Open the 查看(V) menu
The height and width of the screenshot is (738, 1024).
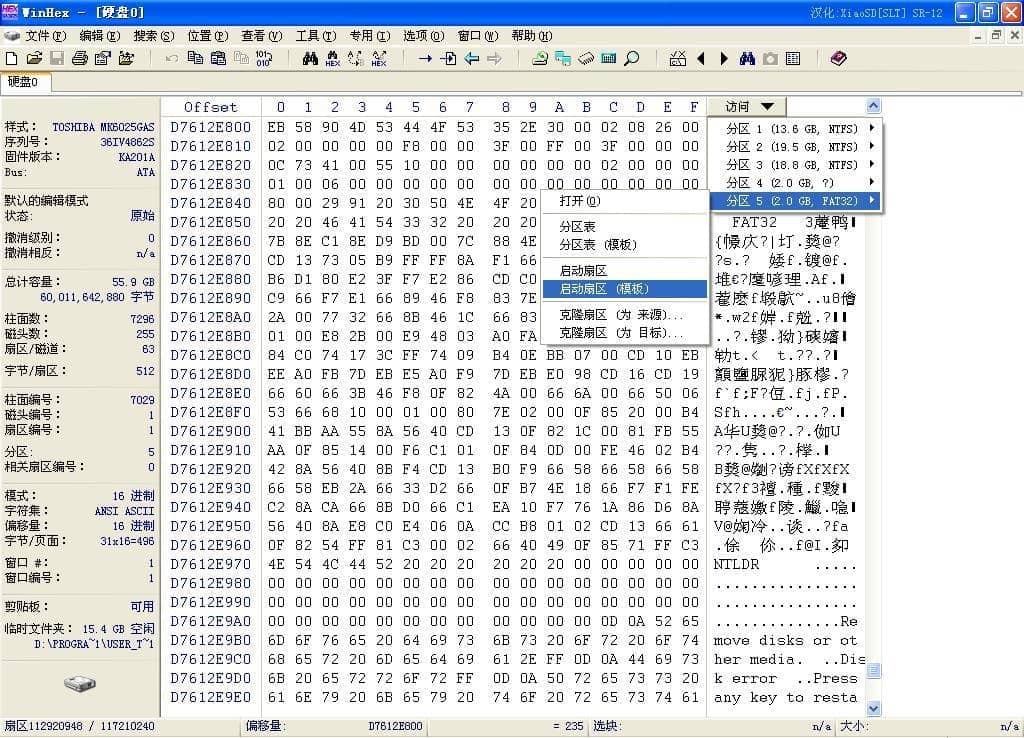pos(261,36)
